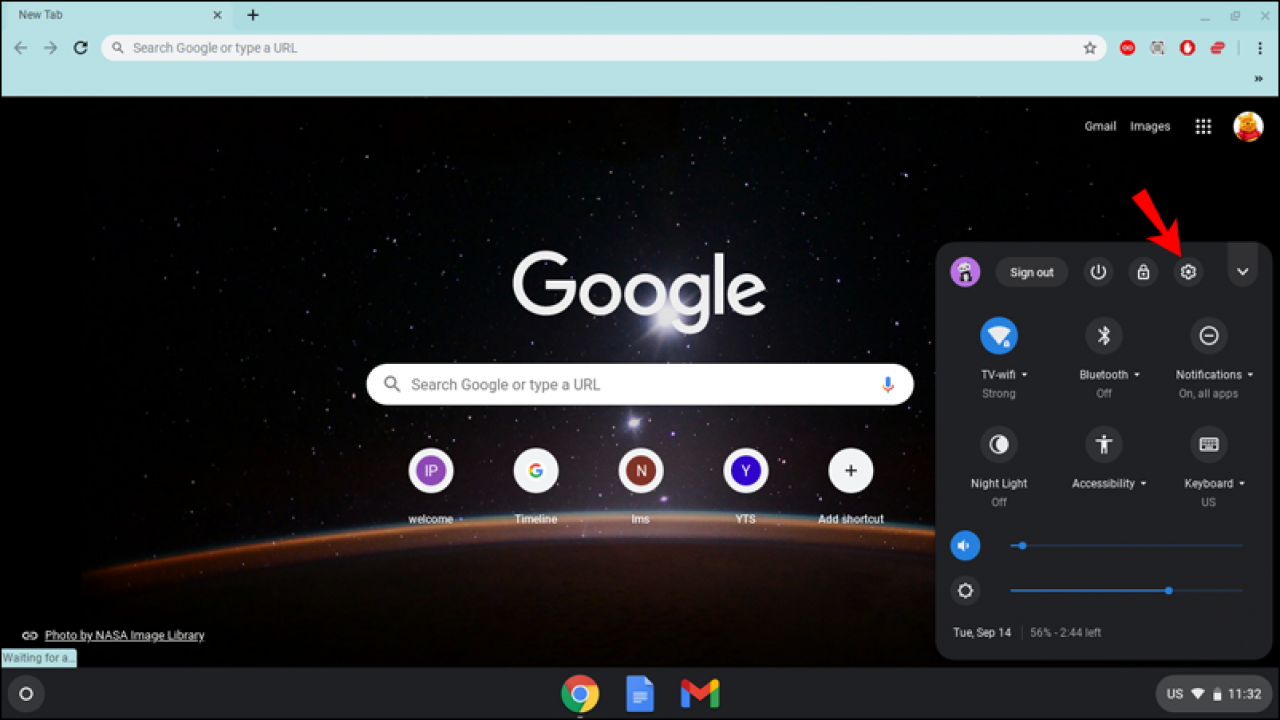Click the power icon in quick settings

point(1098,271)
